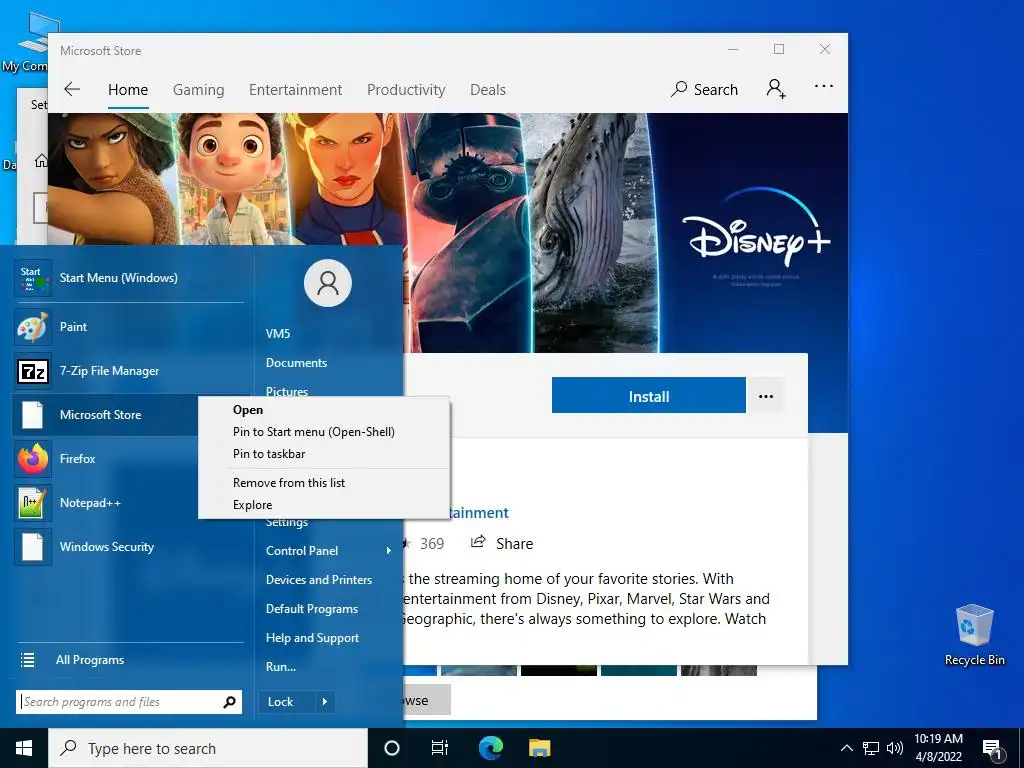Expand the arrow next to Lock

pyautogui.click(x=325, y=702)
